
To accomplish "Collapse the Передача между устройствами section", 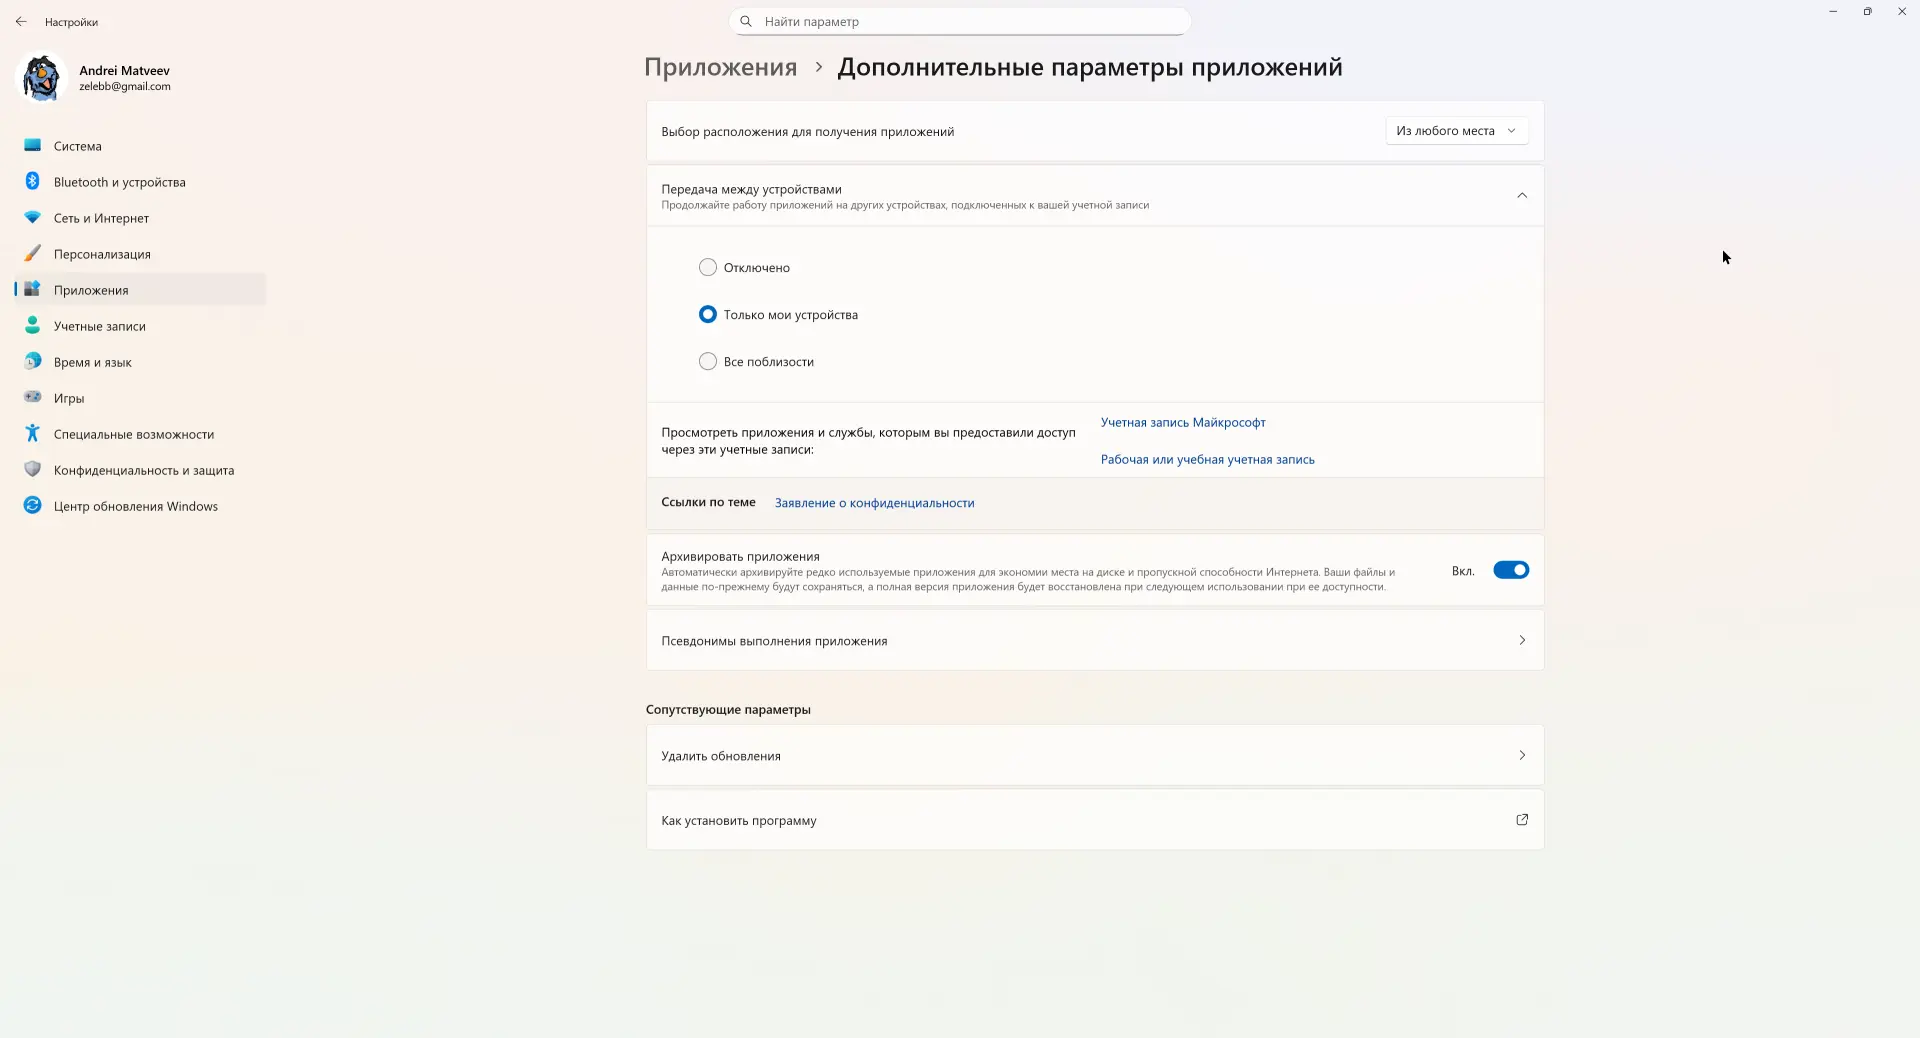I will pyautogui.click(x=1522, y=196).
